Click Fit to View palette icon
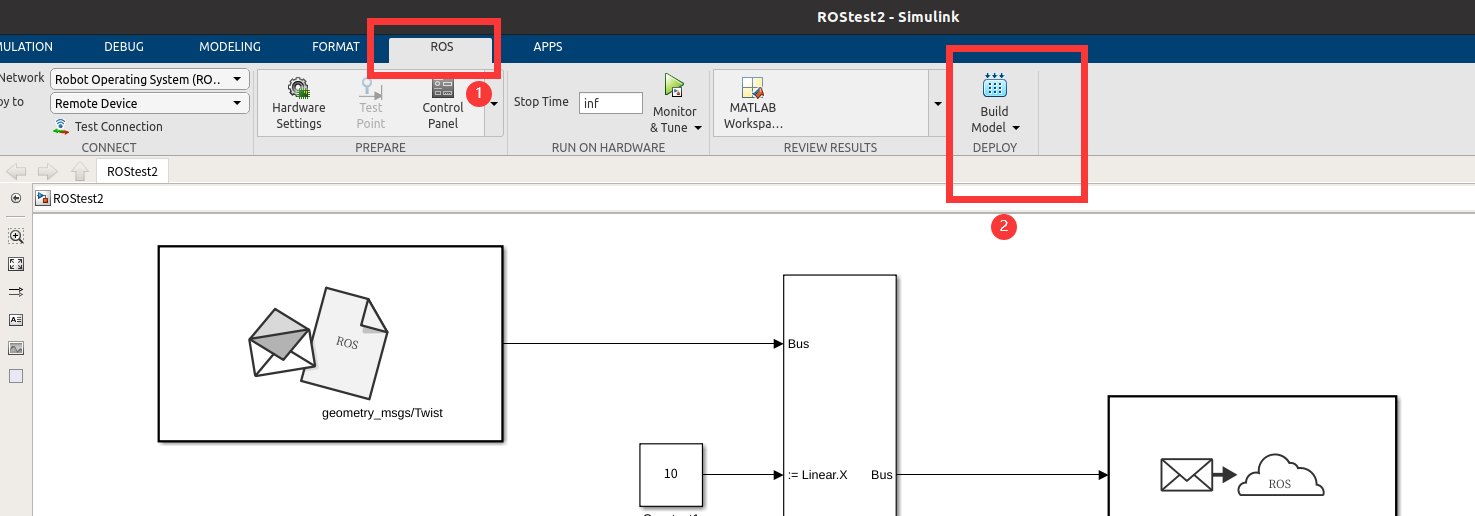1475x516 pixels. tap(15, 264)
